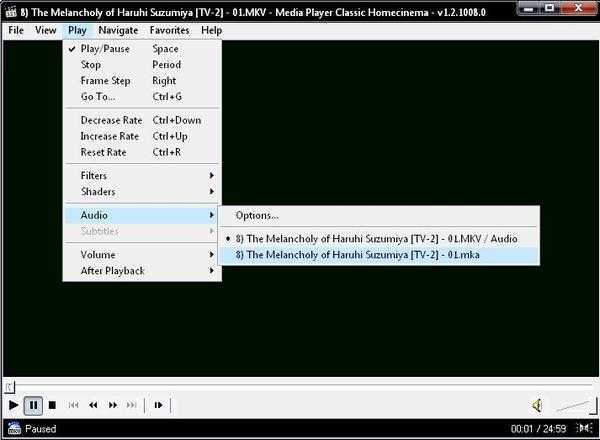The image size is (600, 440).
Task: Click the status bar icon beside Paused
Action: click(x=14, y=429)
